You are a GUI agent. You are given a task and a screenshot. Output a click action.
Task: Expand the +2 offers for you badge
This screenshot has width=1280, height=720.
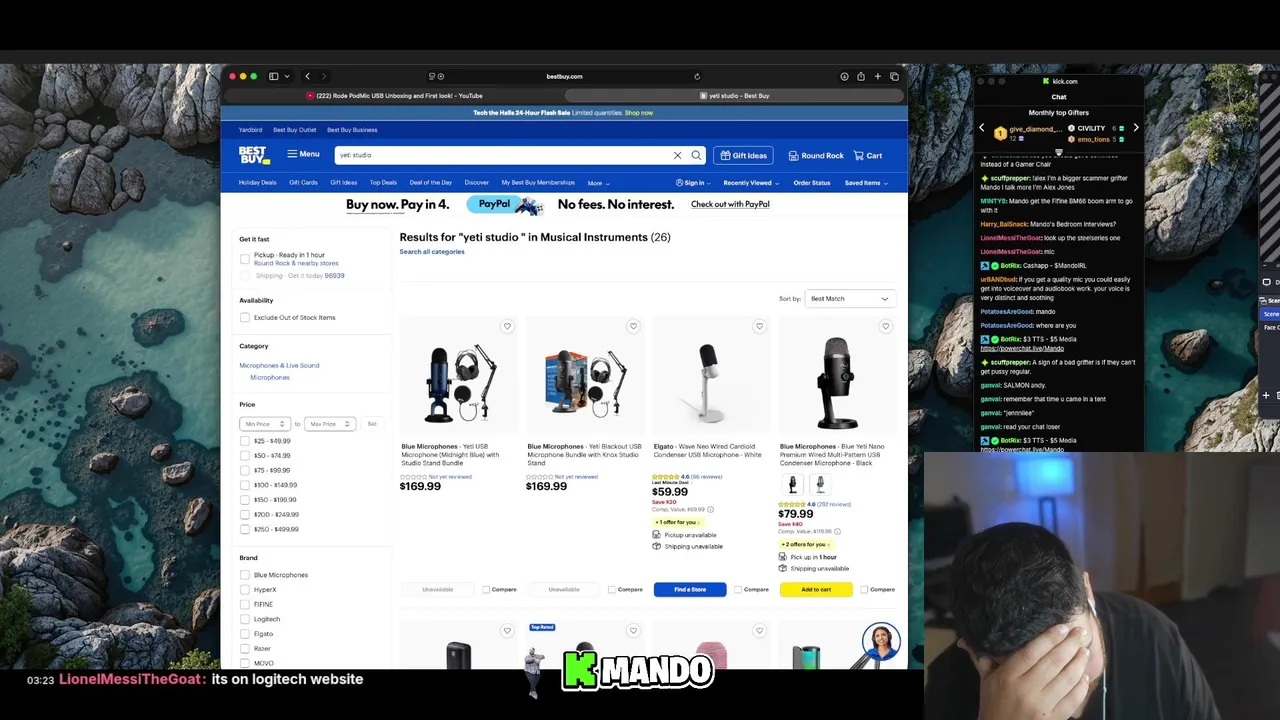806,544
